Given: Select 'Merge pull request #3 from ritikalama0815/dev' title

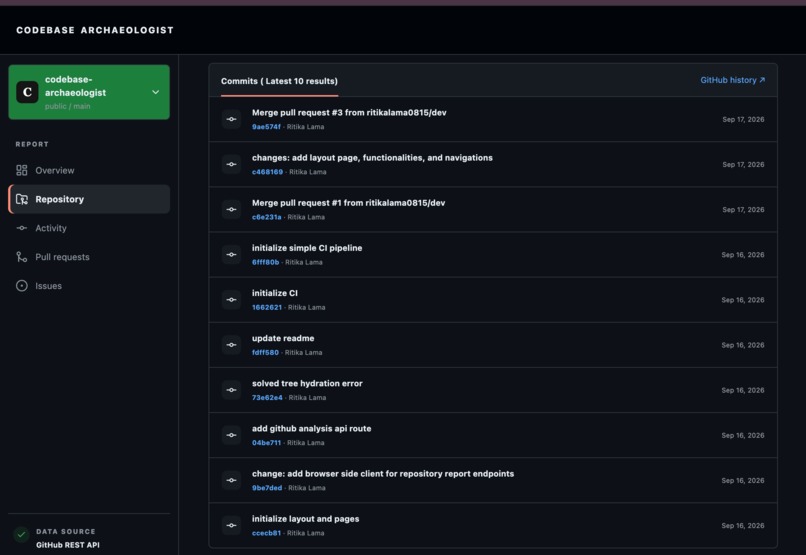Looking at the screenshot, I should pos(349,113).
